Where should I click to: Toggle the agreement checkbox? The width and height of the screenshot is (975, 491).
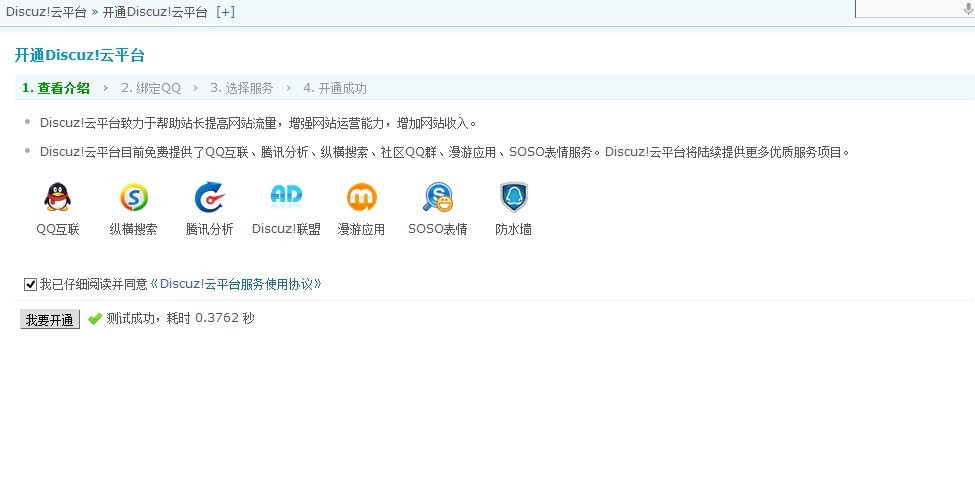coord(30,285)
